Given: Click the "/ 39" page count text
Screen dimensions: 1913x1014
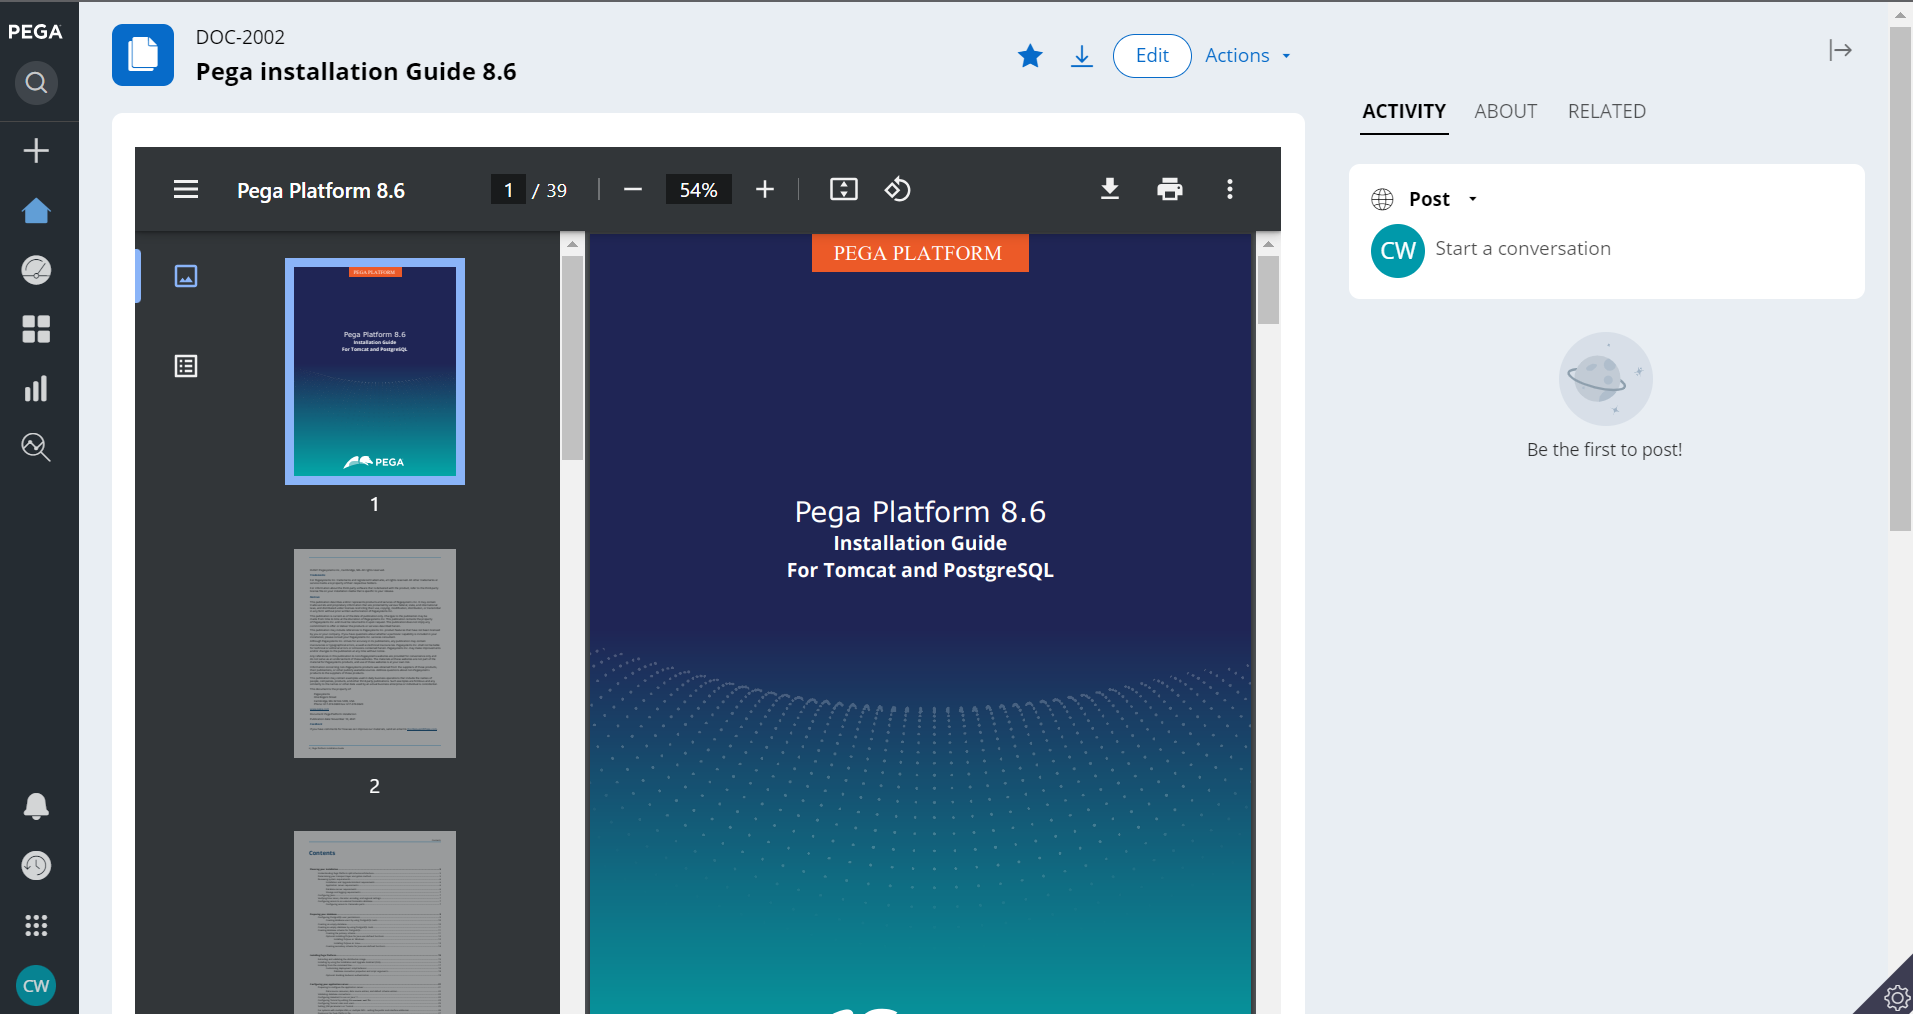Looking at the screenshot, I should [550, 191].
